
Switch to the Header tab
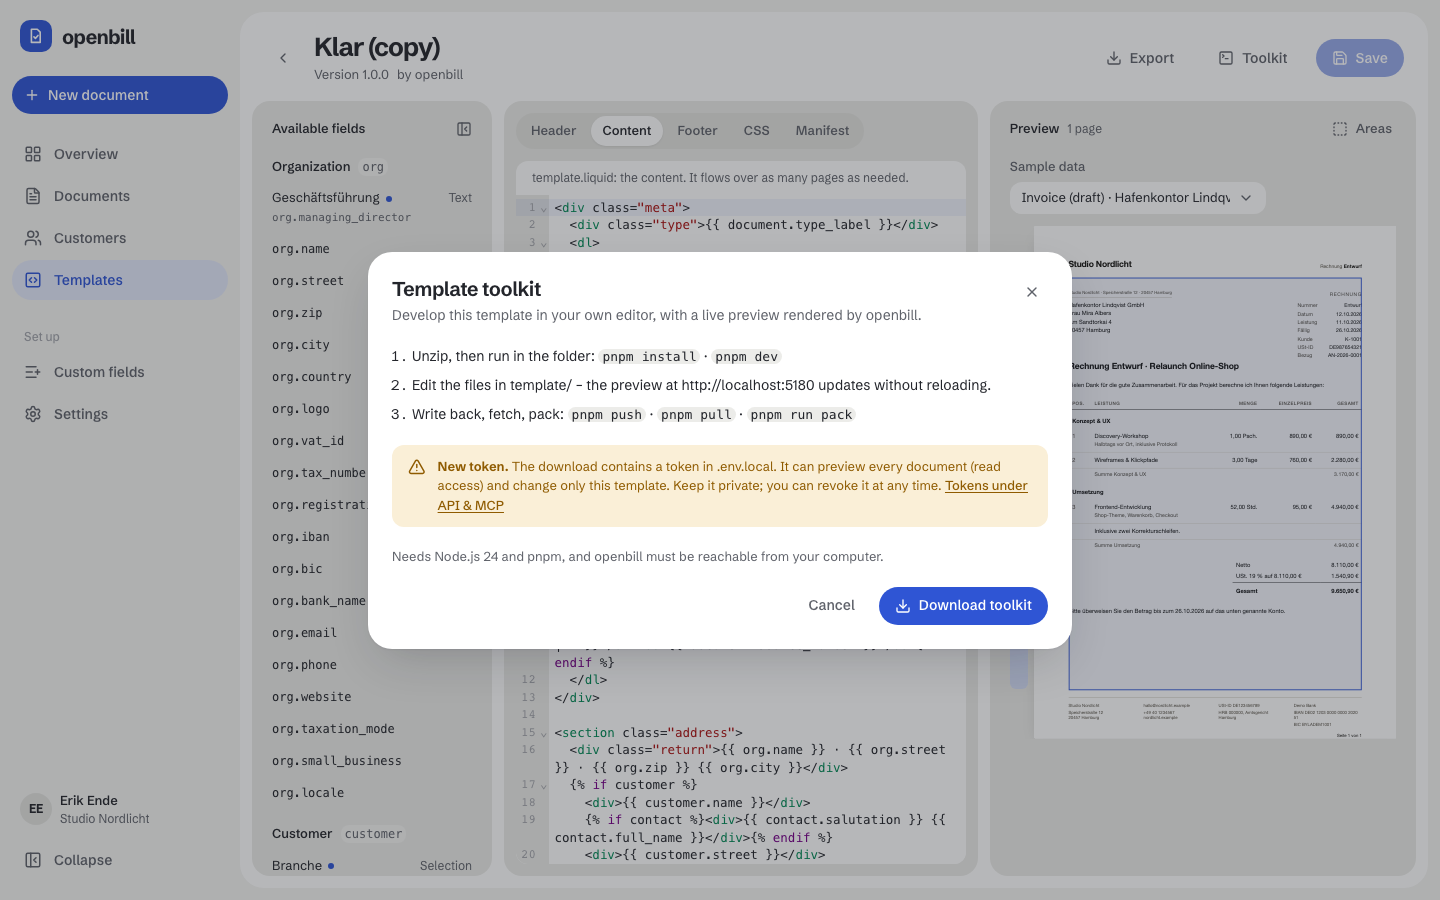pos(553,131)
